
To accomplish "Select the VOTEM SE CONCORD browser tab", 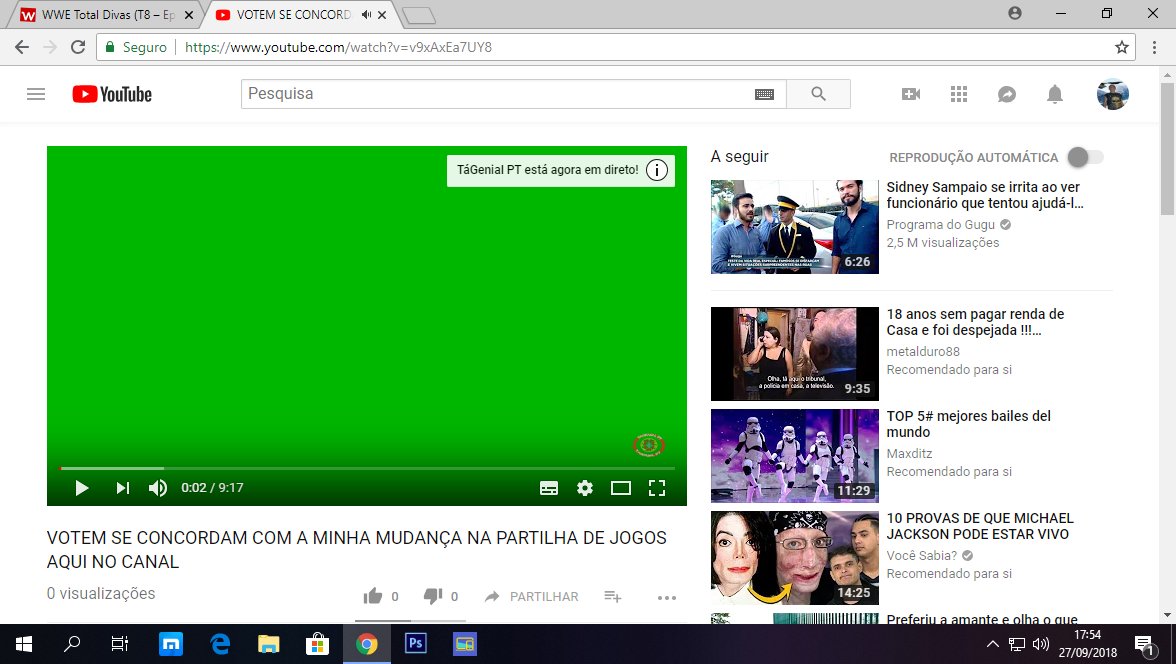I will coord(292,14).
